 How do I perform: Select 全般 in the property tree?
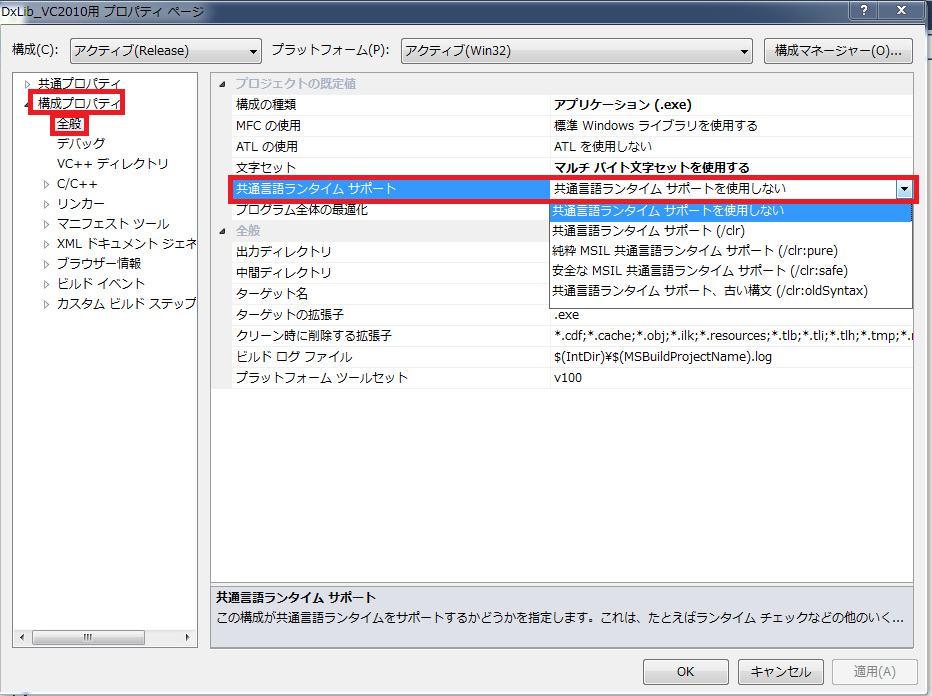(69, 124)
